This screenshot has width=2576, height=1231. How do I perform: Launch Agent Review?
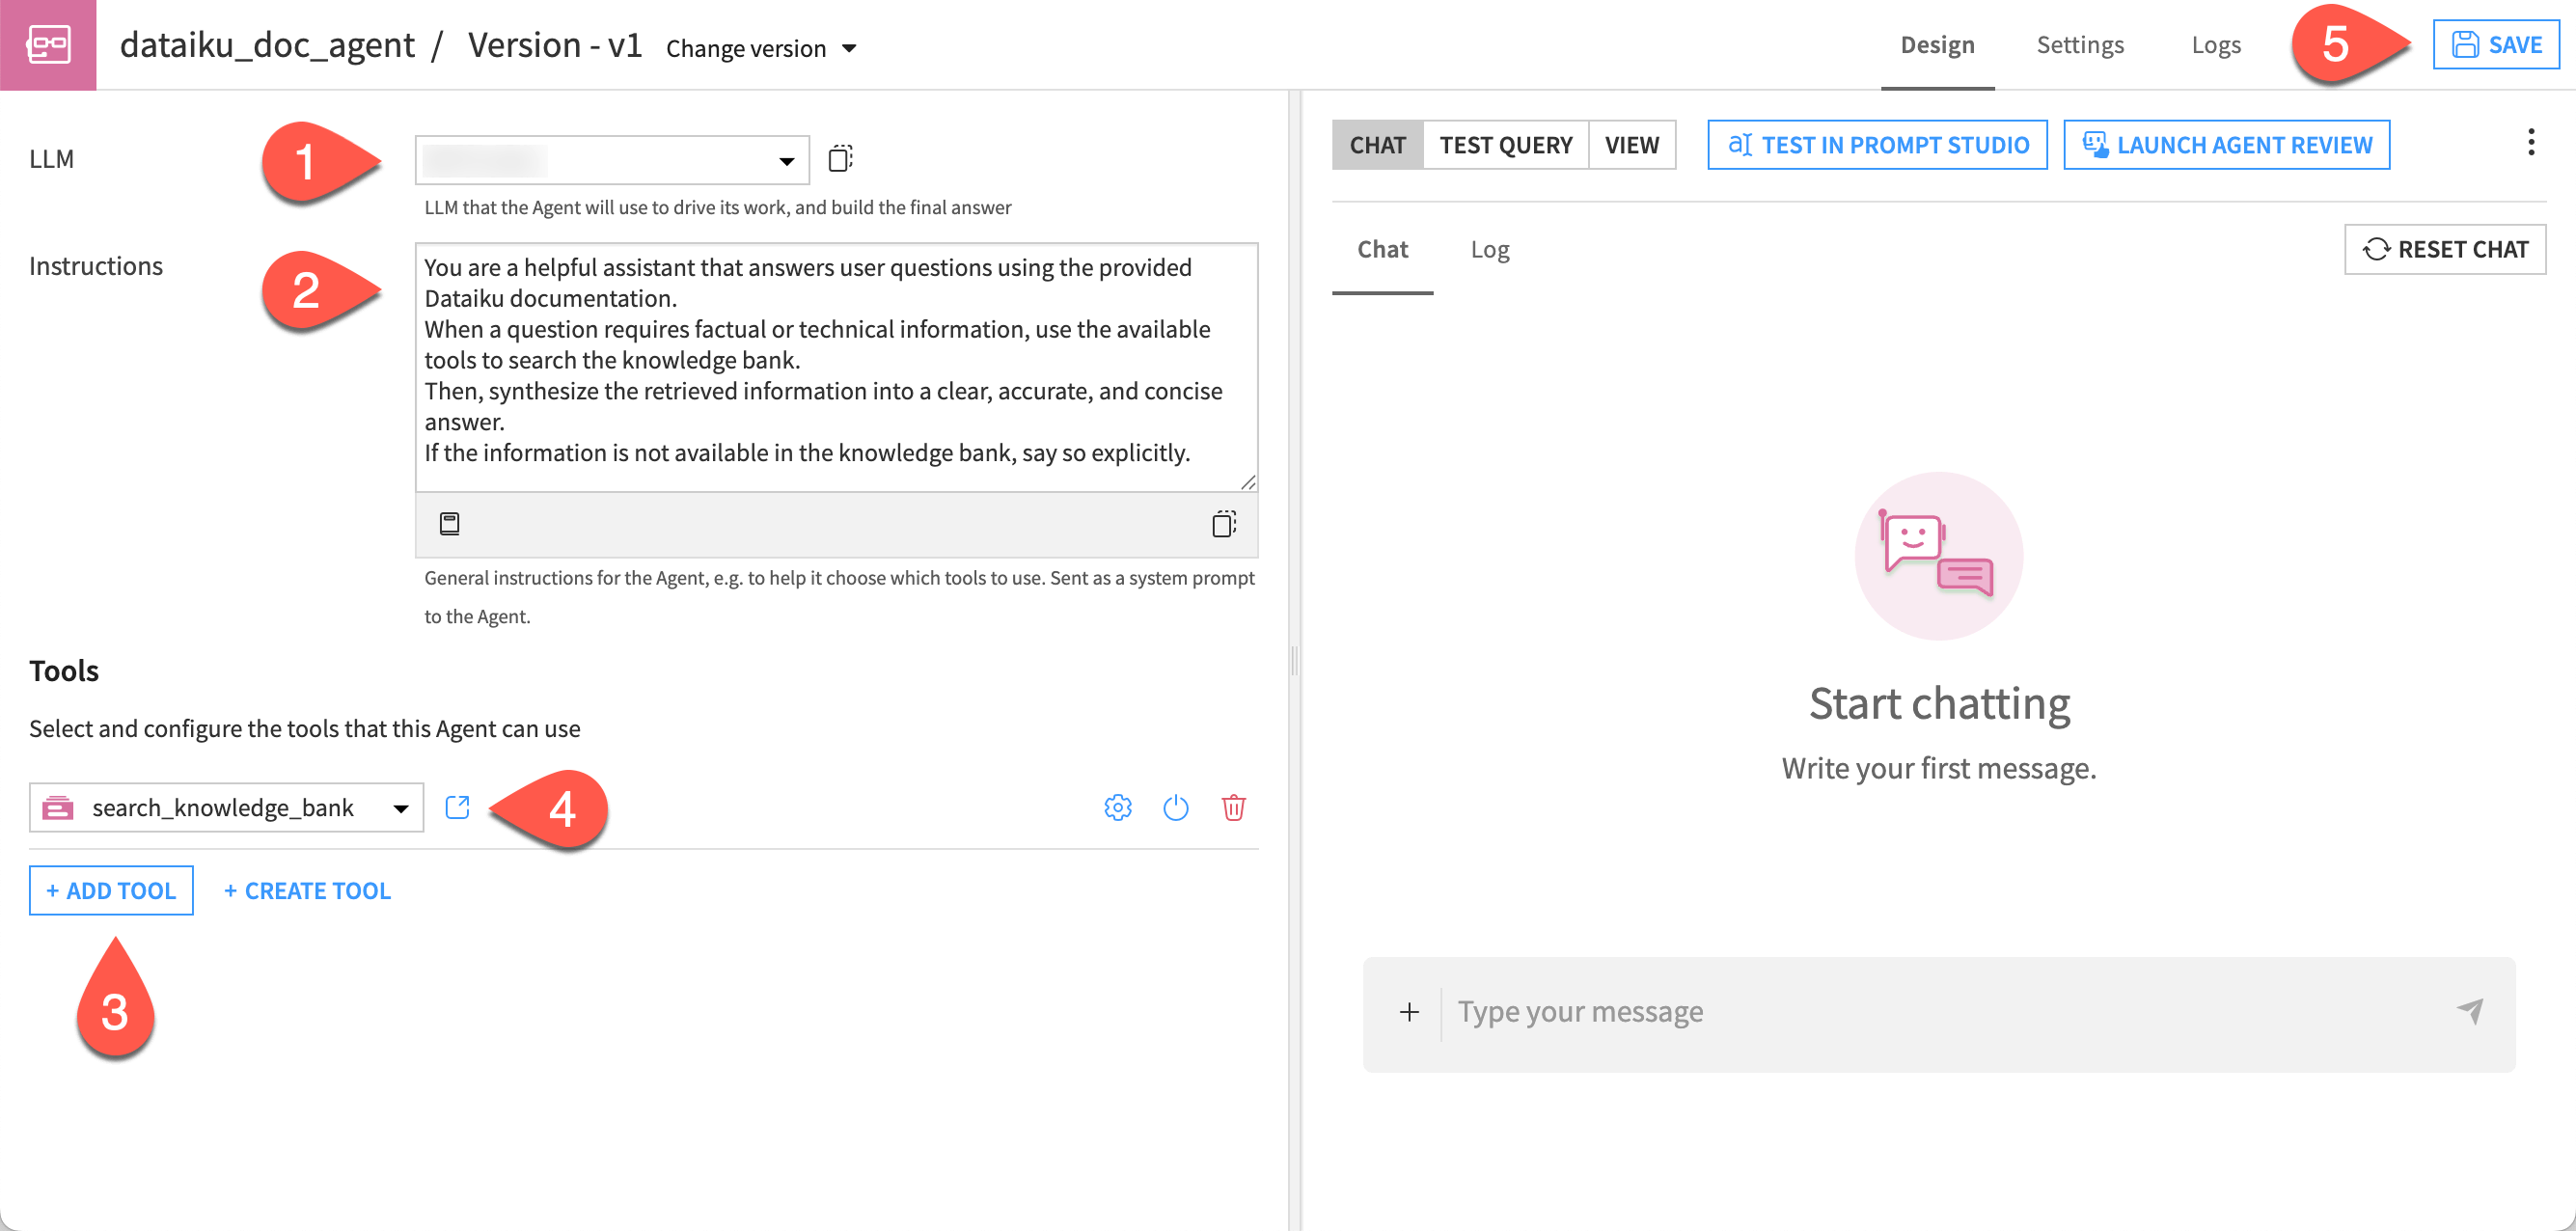2226,144
